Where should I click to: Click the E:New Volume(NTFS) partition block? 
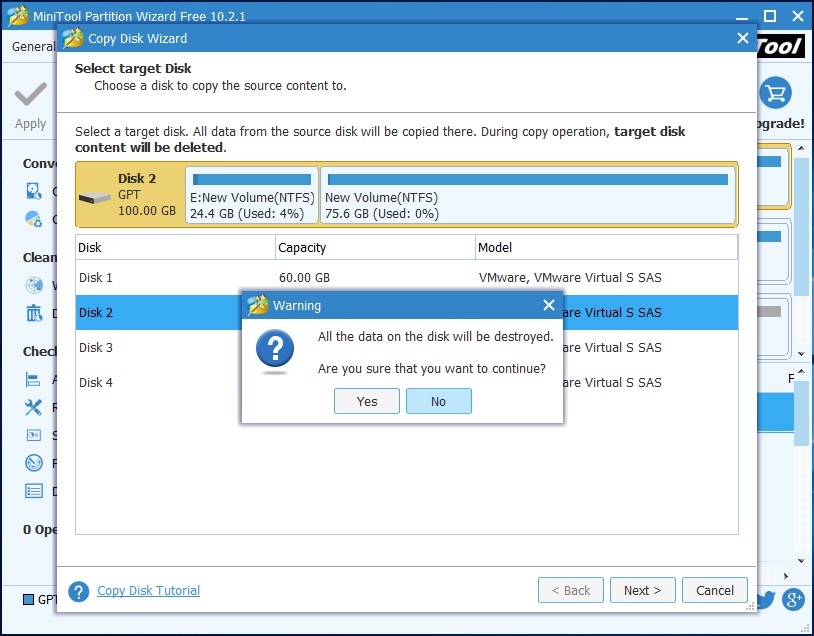click(252, 195)
